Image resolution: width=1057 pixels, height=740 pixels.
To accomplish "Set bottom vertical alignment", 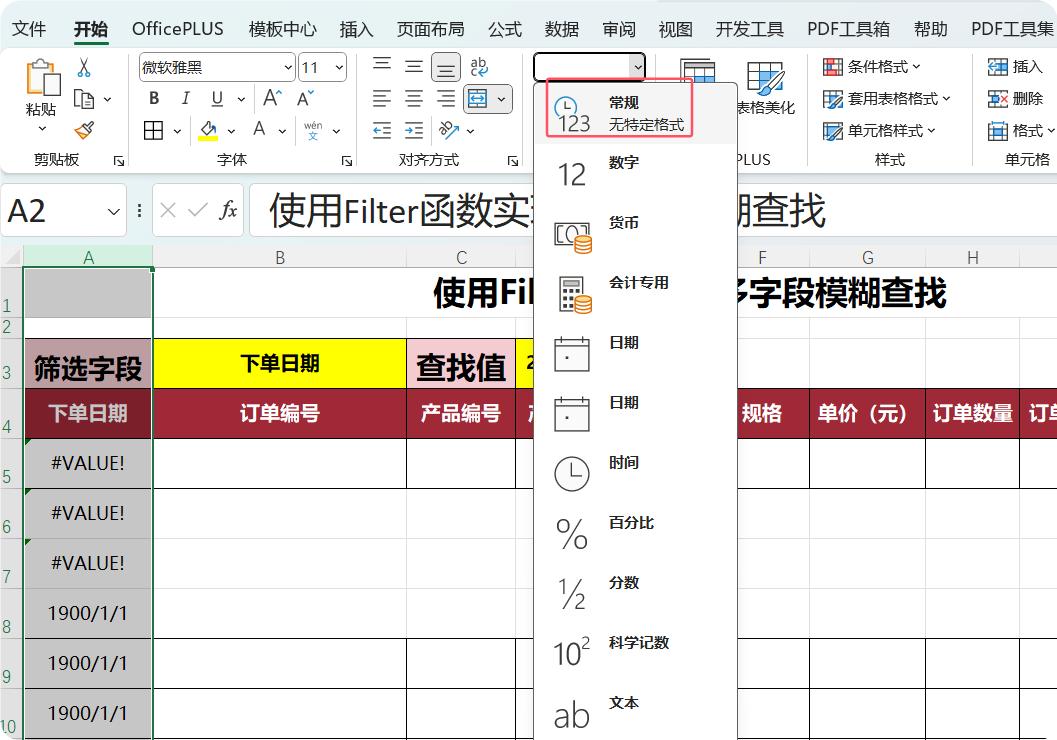I will [446, 67].
